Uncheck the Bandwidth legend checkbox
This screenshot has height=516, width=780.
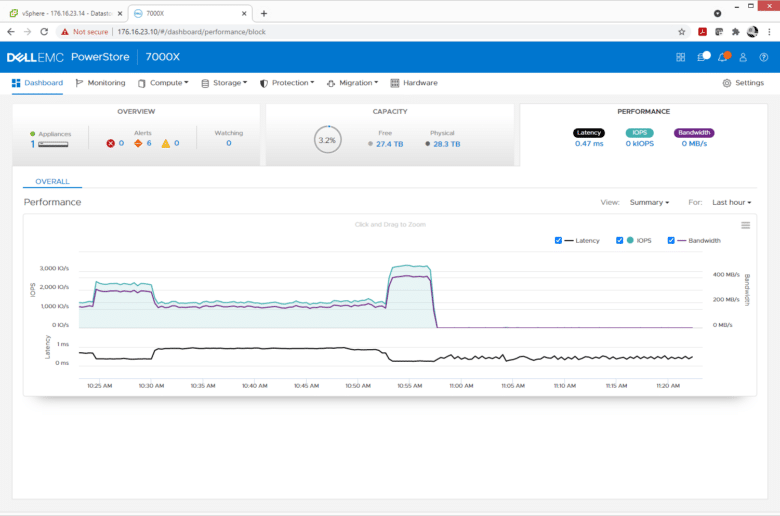coord(671,240)
